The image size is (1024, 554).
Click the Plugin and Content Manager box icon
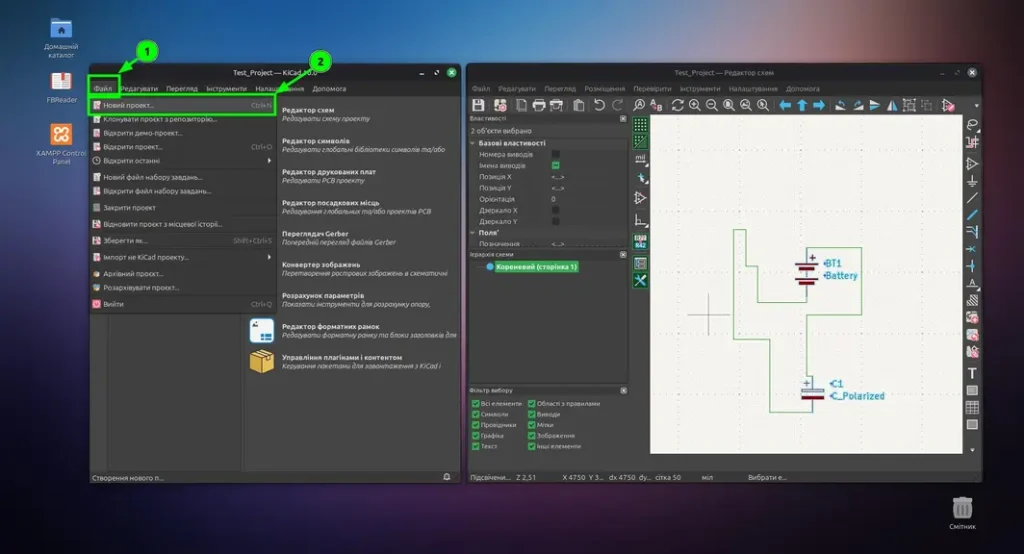pyautogui.click(x=261, y=362)
